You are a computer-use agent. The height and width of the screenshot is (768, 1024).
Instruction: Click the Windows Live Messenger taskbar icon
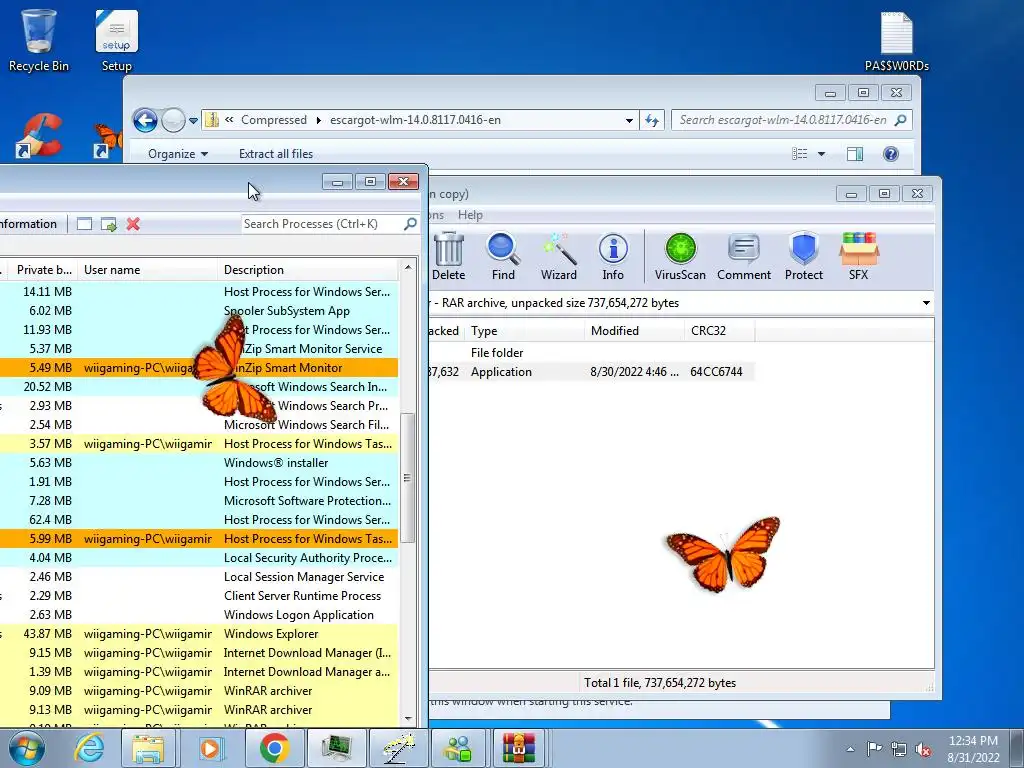[458, 748]
